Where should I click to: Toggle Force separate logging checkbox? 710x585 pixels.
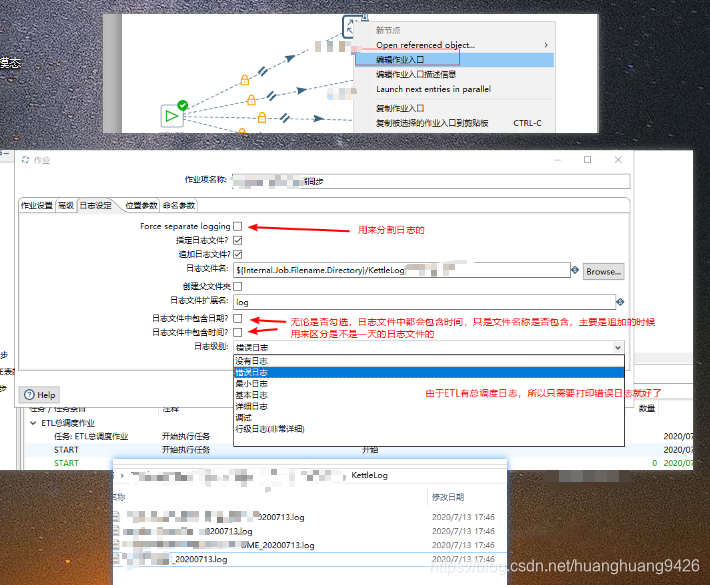(x=238, y=226)
